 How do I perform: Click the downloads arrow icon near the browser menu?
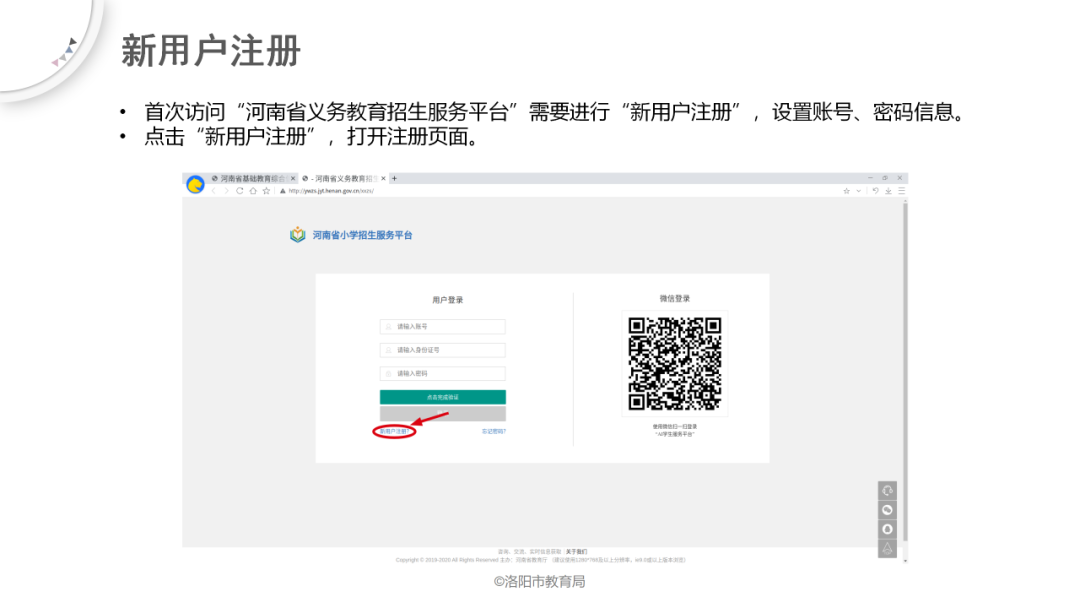pyautogui.click(x=888, y=190)
